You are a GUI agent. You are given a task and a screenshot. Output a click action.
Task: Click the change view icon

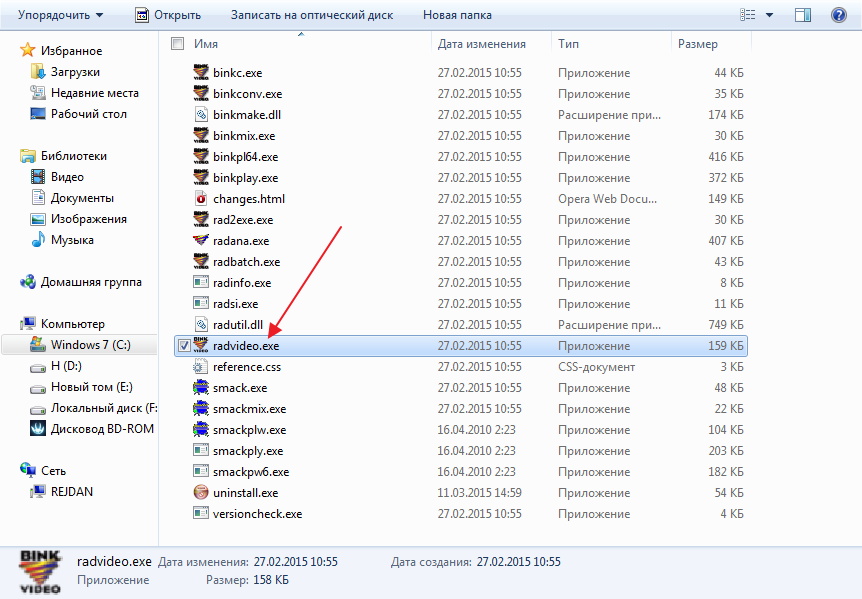point(748,15)
